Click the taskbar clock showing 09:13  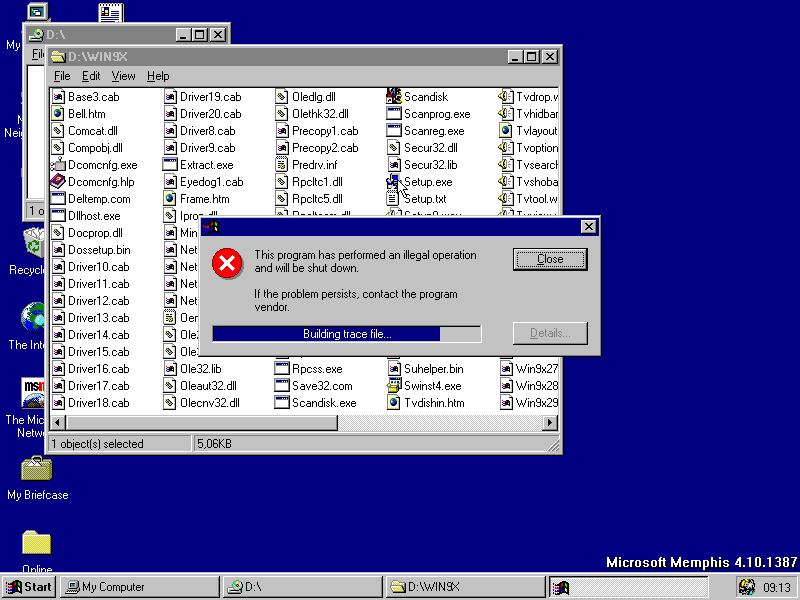coord(777,588)
